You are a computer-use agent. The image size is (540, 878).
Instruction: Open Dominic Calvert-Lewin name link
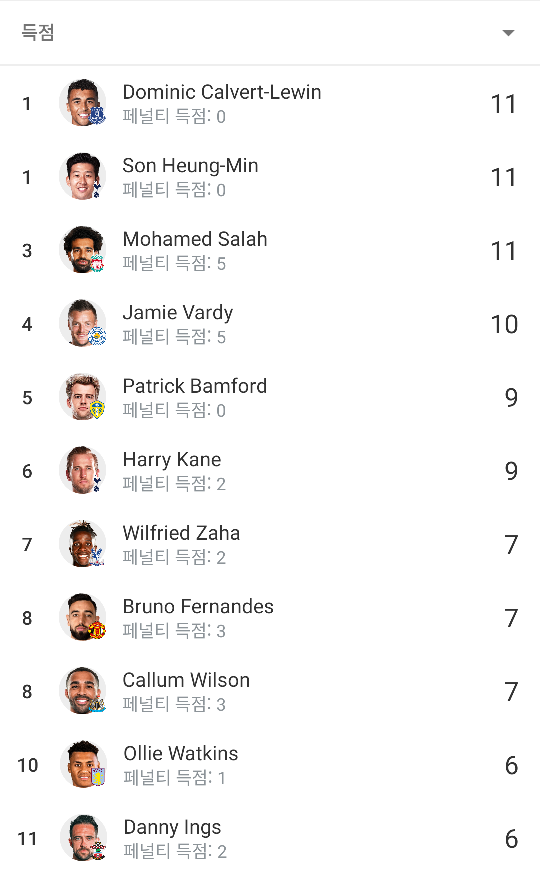click(x=222, y=92)
